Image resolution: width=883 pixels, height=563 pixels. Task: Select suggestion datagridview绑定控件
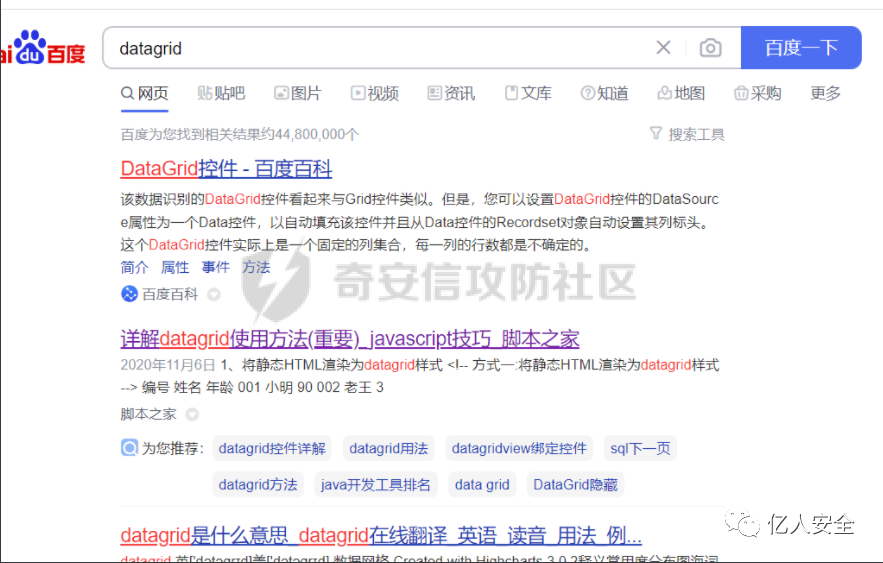[519, 448]
